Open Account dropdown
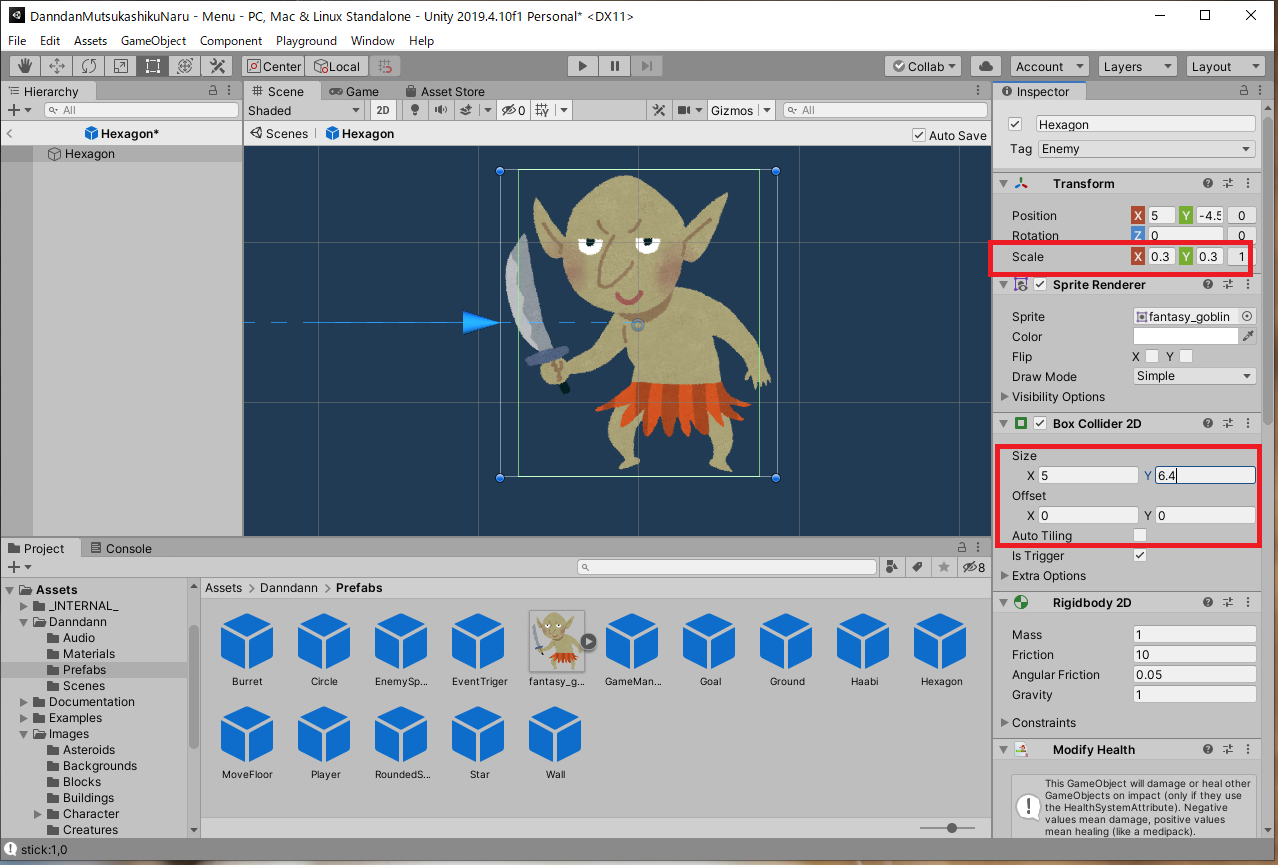 1047,66
